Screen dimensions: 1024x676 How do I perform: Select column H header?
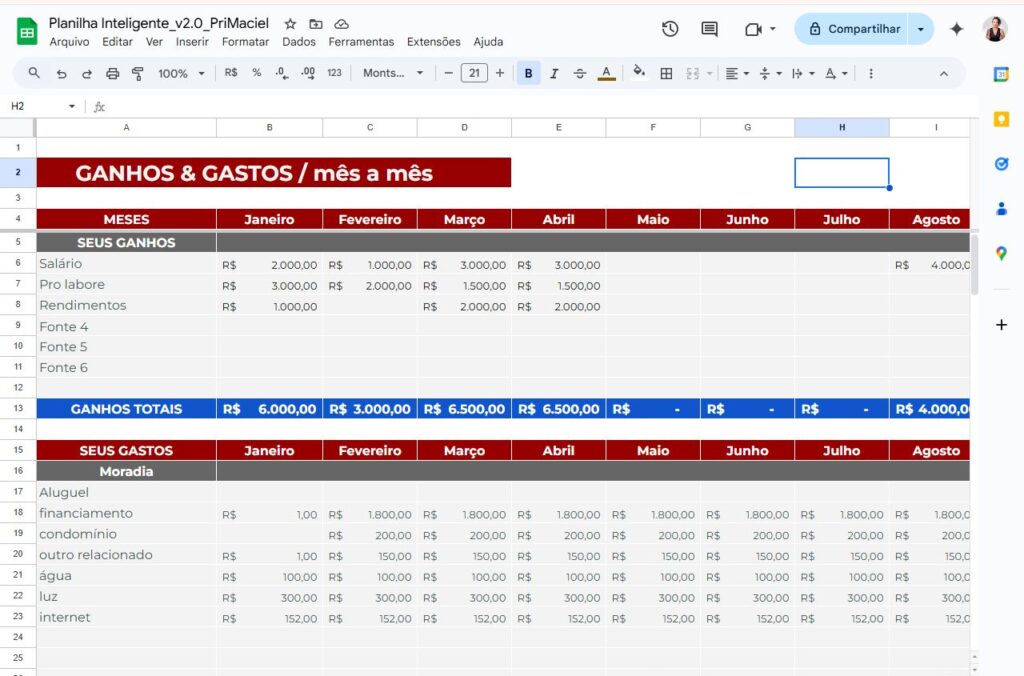click(x=842, y=127)
